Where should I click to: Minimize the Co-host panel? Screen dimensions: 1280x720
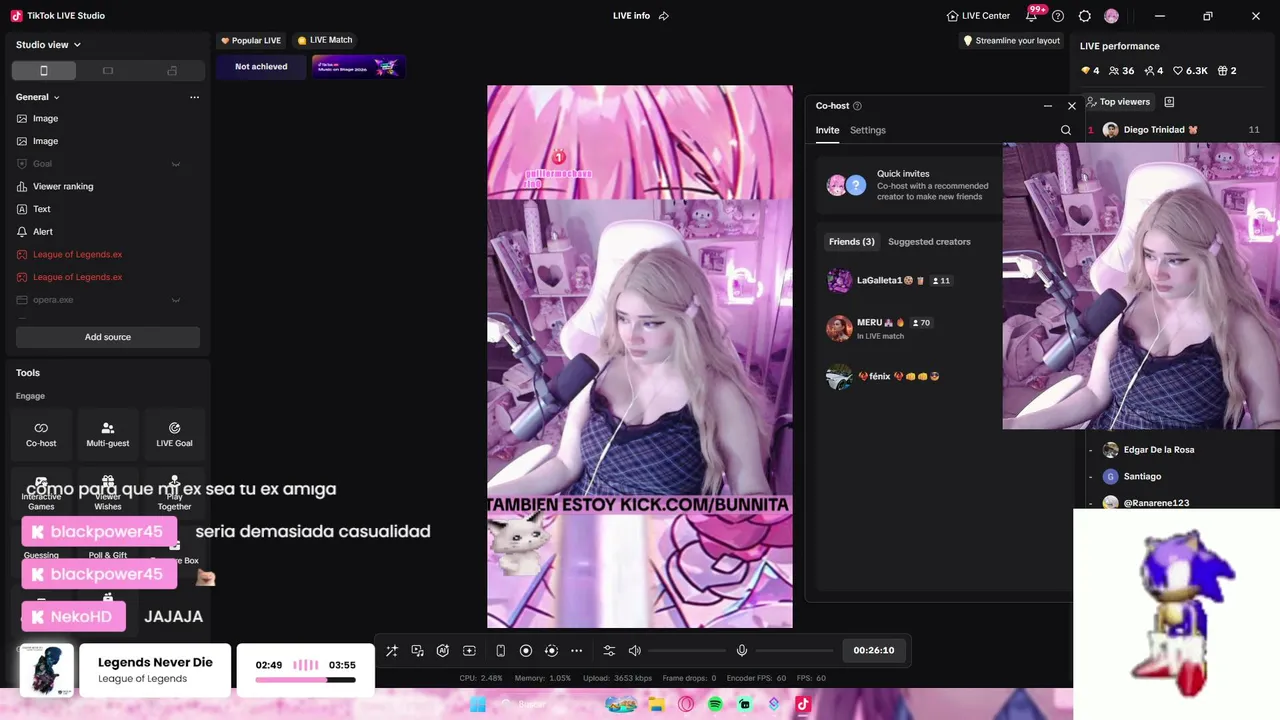(1047, 106)
